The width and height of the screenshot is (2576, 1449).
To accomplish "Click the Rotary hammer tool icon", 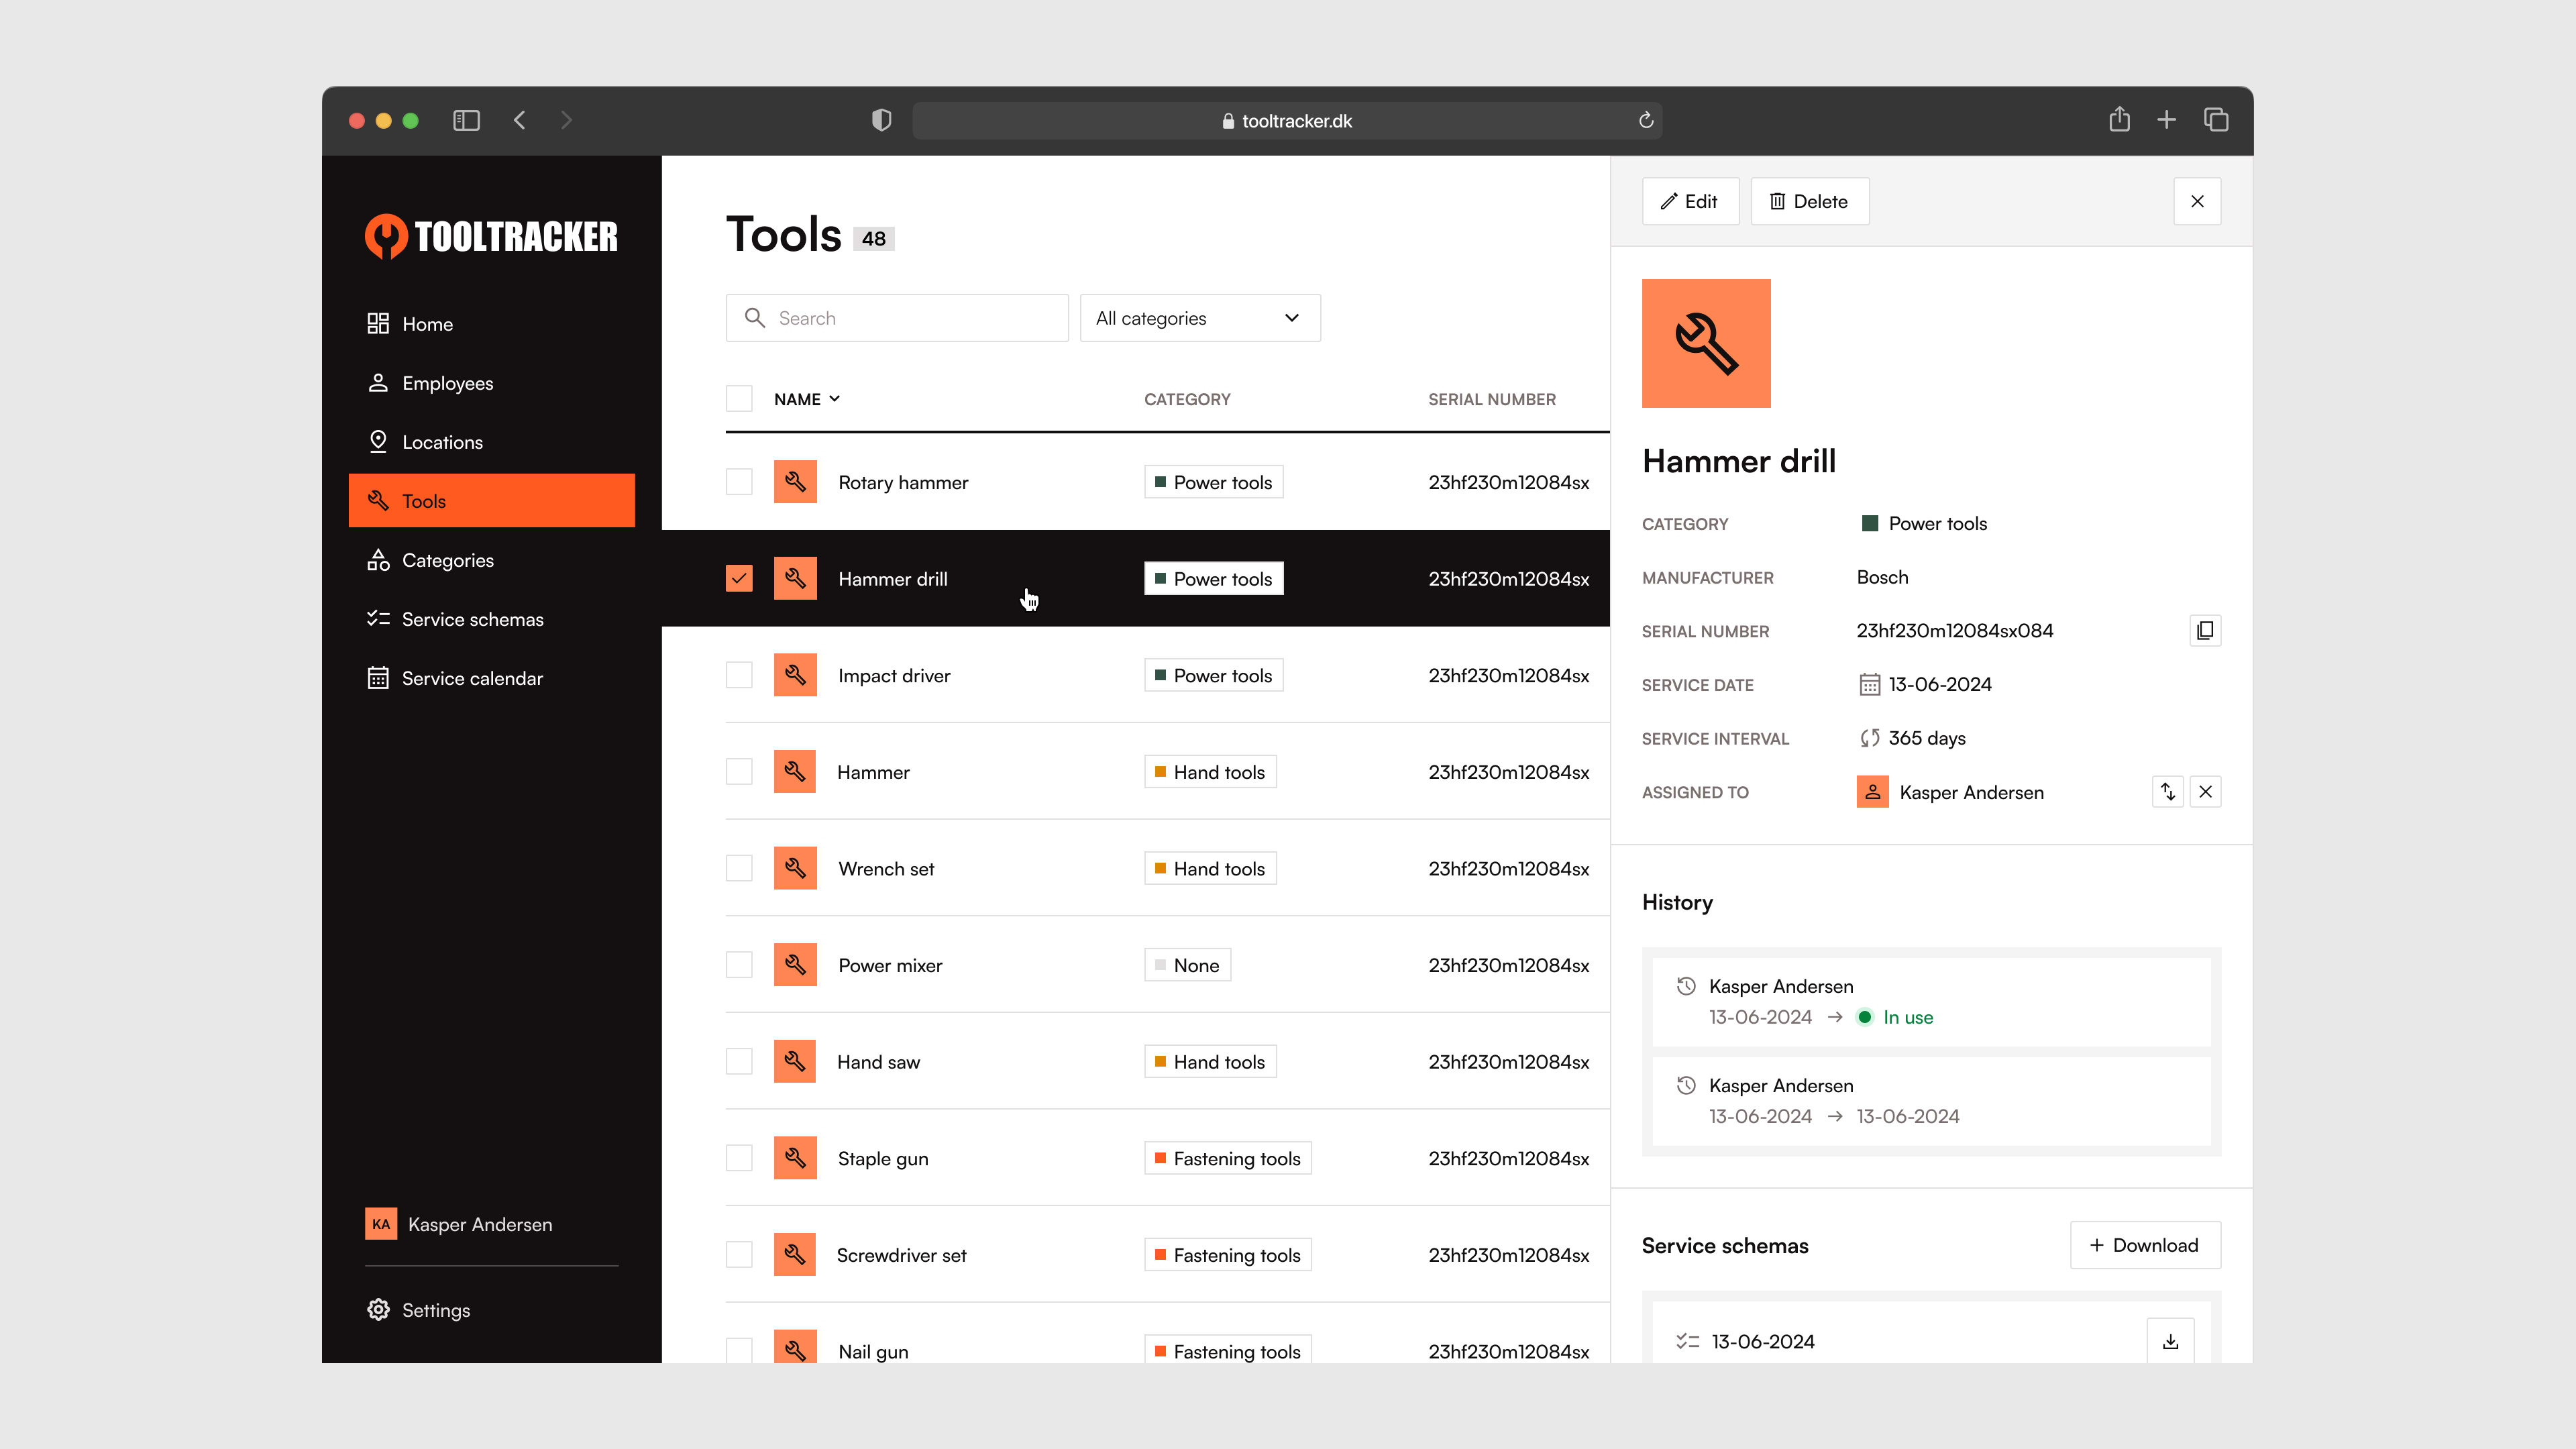I will tap(795, 482).
